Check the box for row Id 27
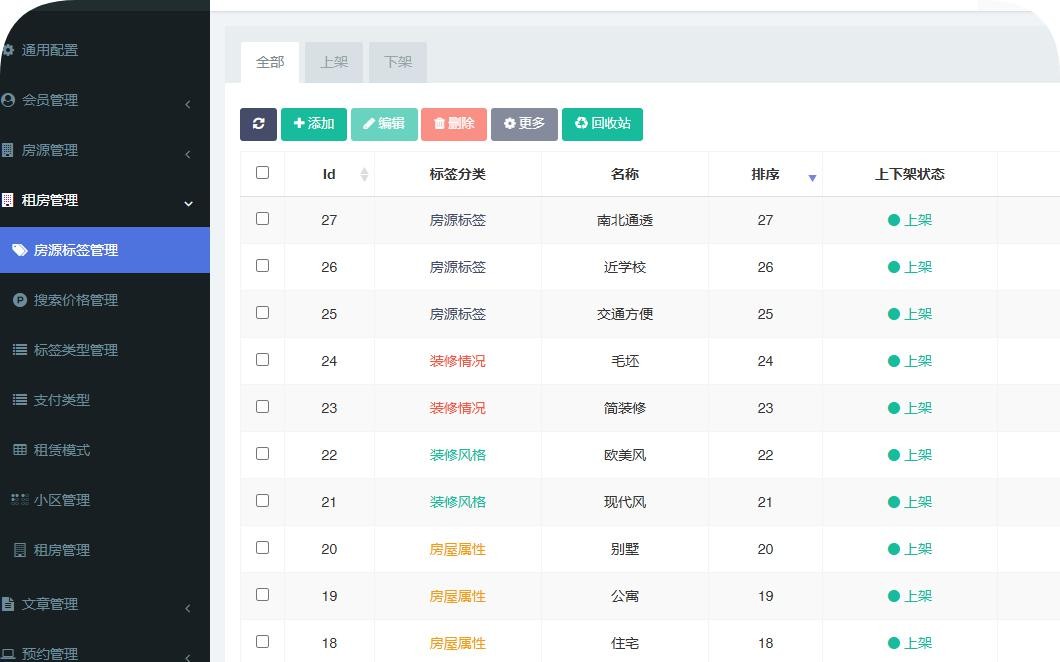1060x662 pixels. 262,219
